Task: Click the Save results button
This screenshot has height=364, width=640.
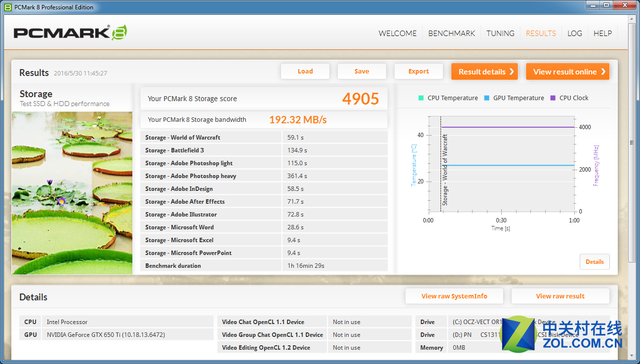Action: tap(362, 71)
